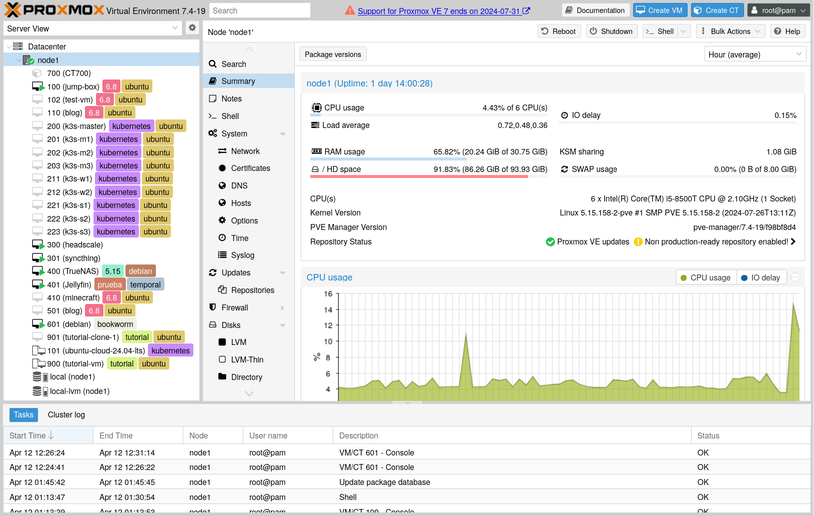Click template icon for 900 (tutorial-vm)
Image resolution: width=814 pixels, height=516 pixels.
[39, 363]
